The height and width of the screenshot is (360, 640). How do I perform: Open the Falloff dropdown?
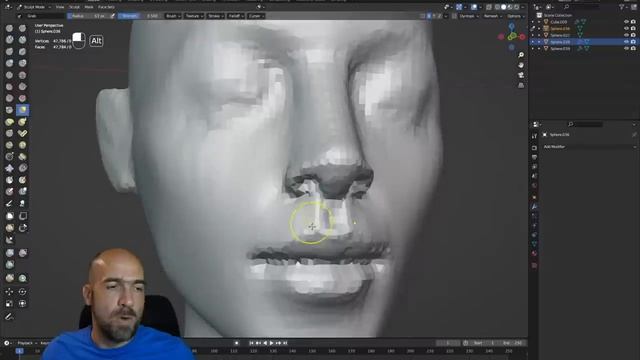click(x=236, y=16)
